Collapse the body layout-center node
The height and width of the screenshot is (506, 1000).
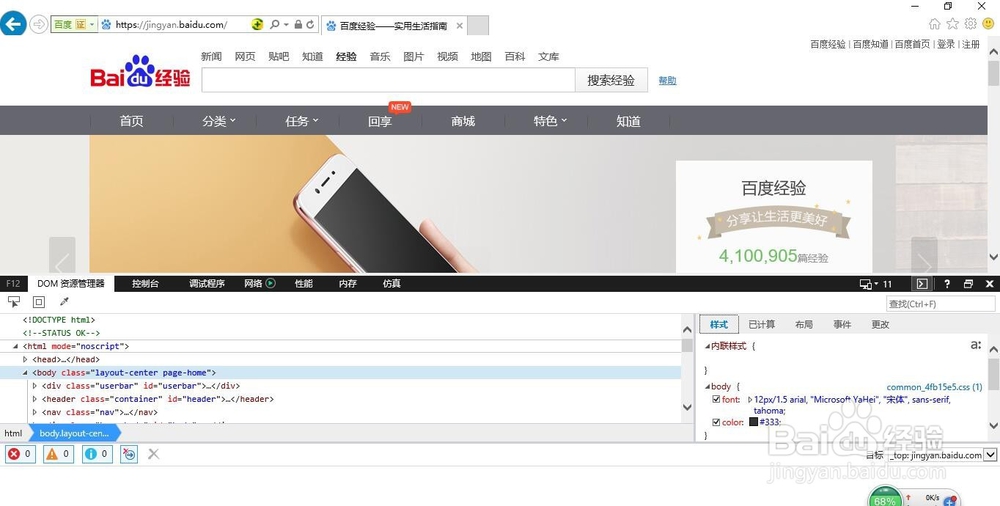click(26, 373)
